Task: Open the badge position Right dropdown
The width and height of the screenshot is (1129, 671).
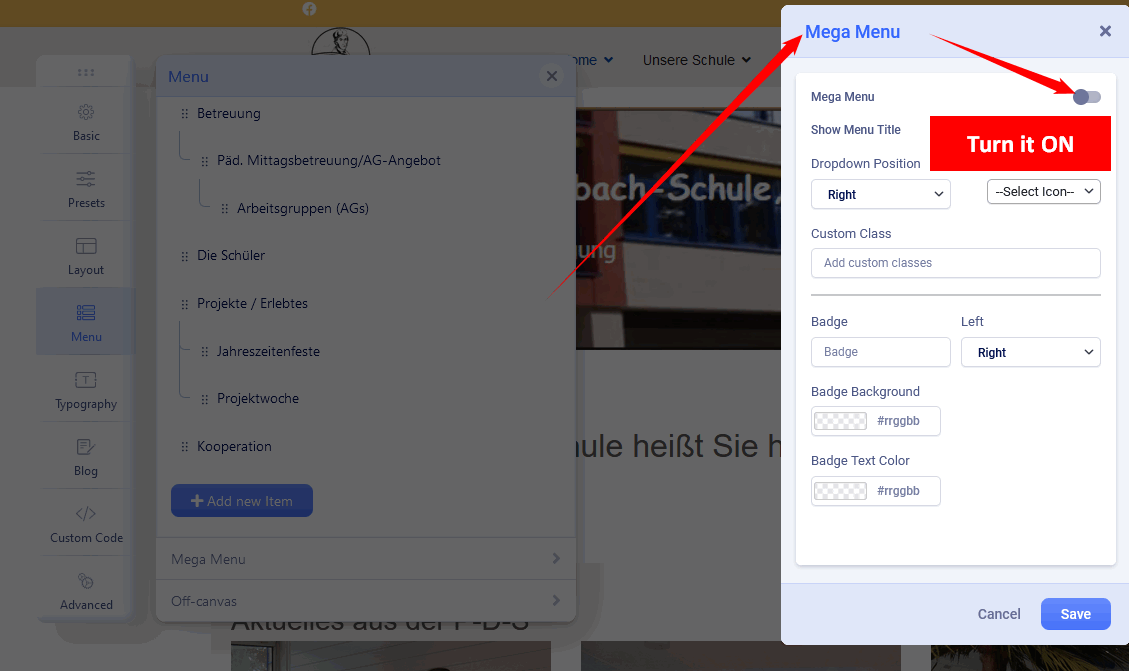Action: tap(1030, 352)
